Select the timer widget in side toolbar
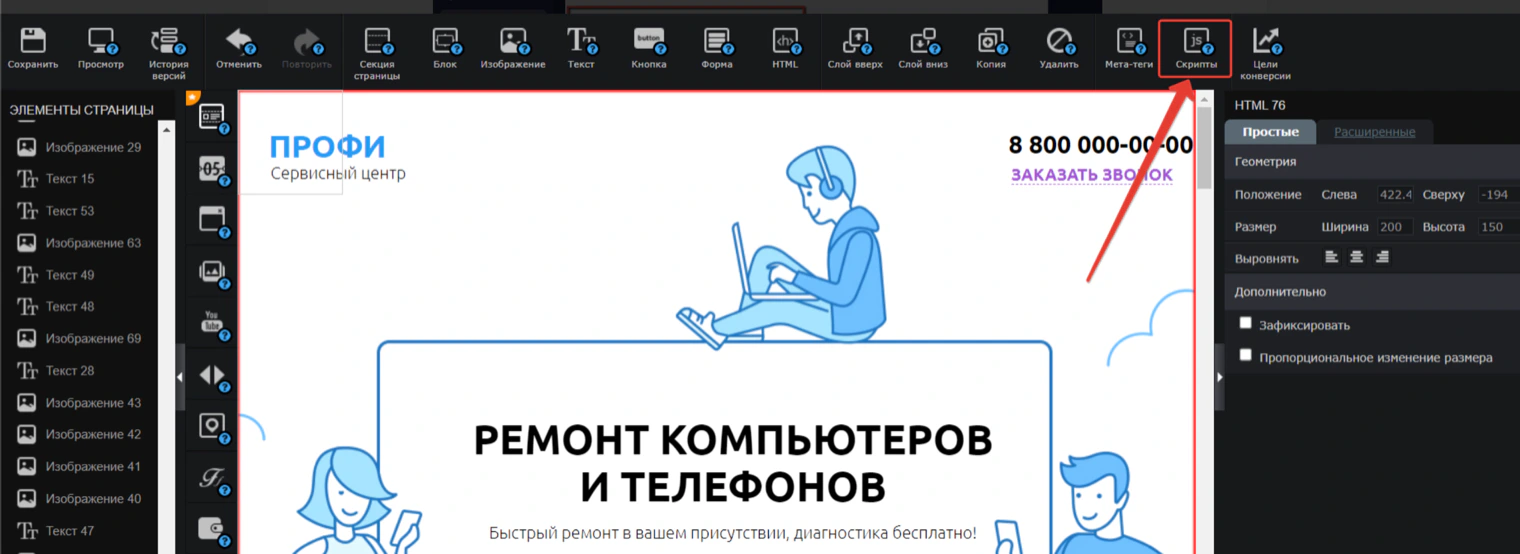 click(213, 169)
